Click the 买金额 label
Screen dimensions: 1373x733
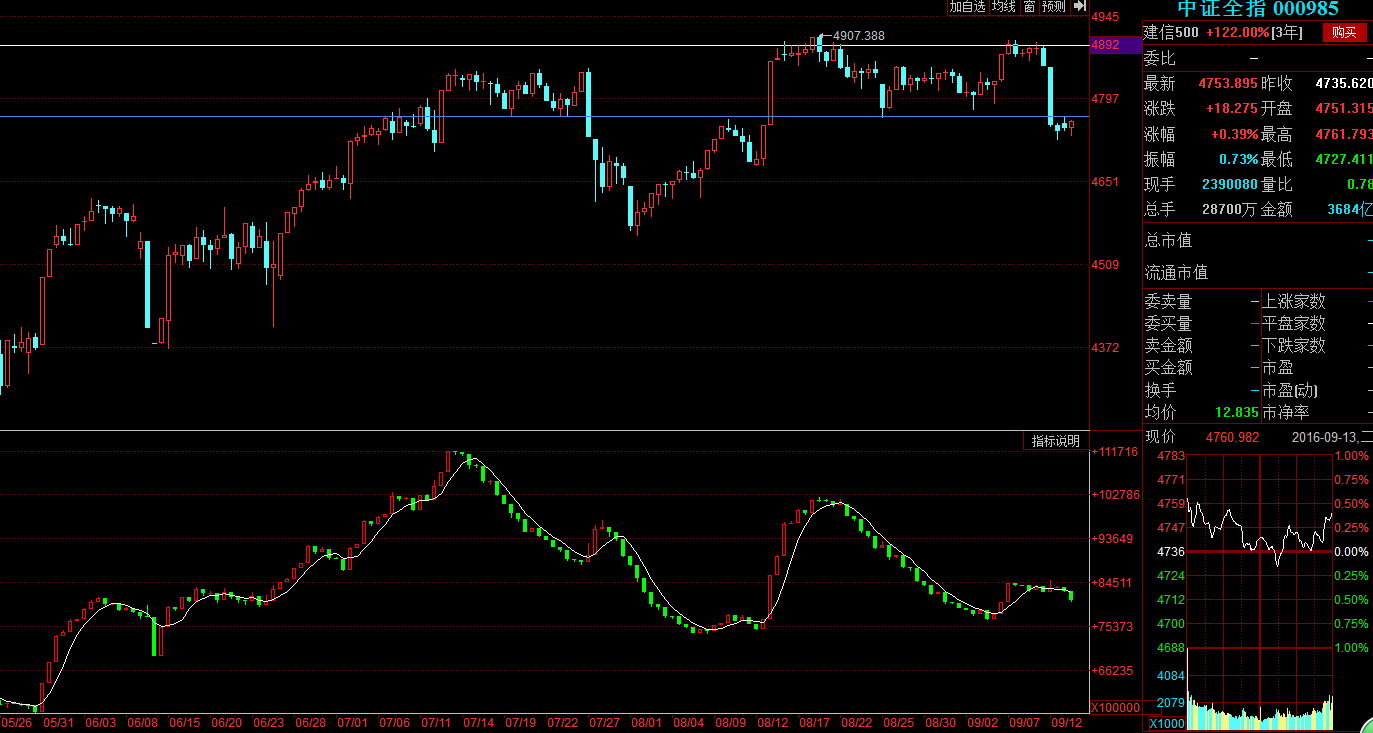[1169, 367]
